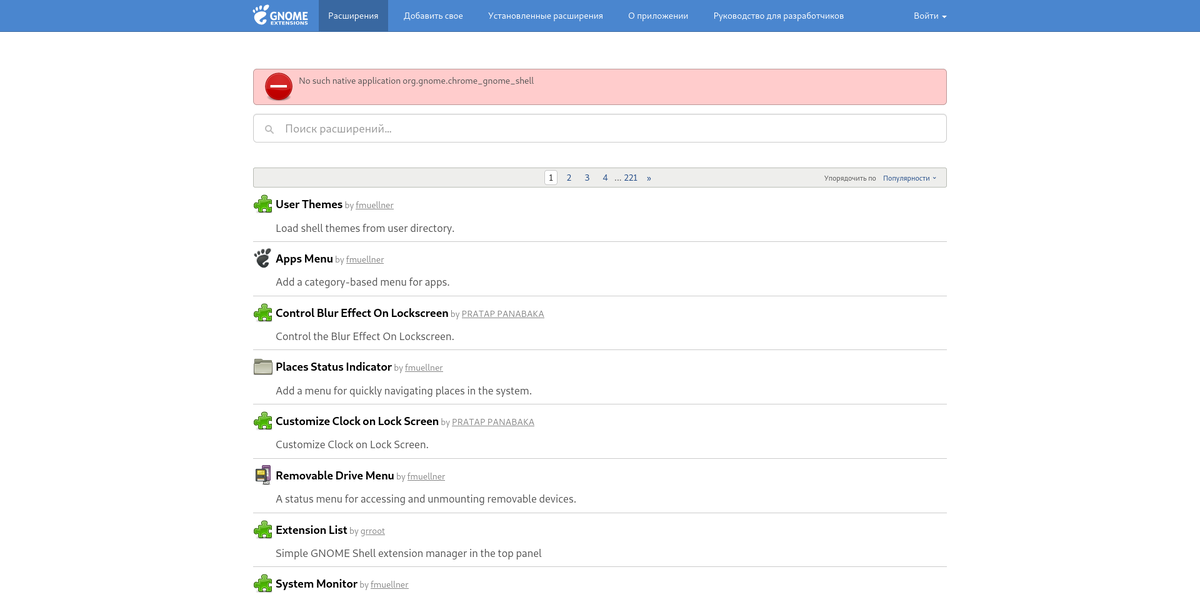
Task: Open fmuellner's profile beside Removable Drive Menu
Action: [426, 477]
